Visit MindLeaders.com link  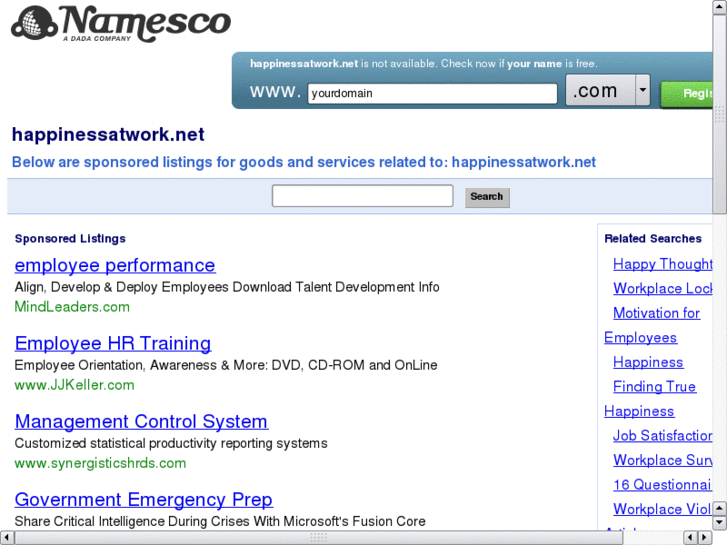click(x=72, y=307)
